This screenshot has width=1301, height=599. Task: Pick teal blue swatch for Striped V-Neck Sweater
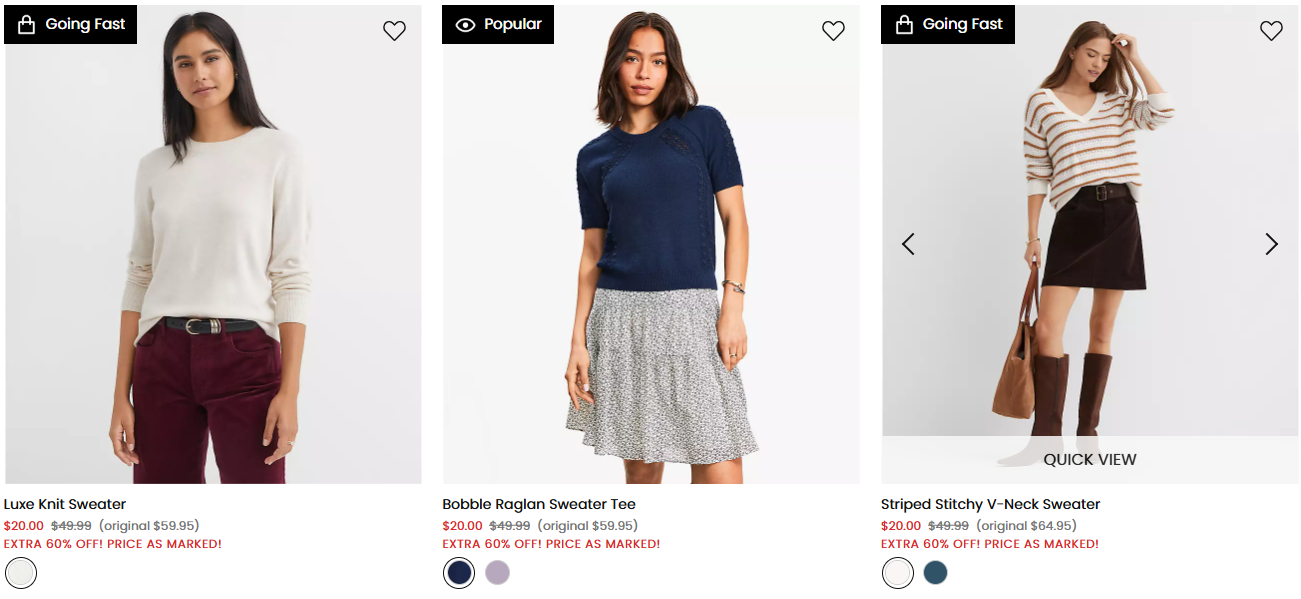(x=935, y=573)
